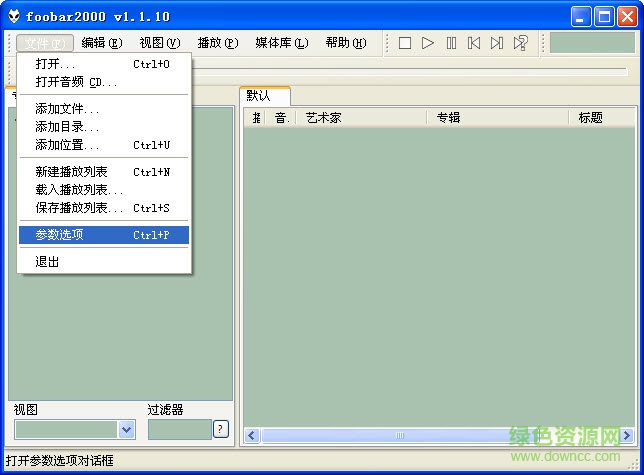The width and height of the screenshot is (644, 475).
Task: Minimize the foobar2000 window
Action: 581,17
